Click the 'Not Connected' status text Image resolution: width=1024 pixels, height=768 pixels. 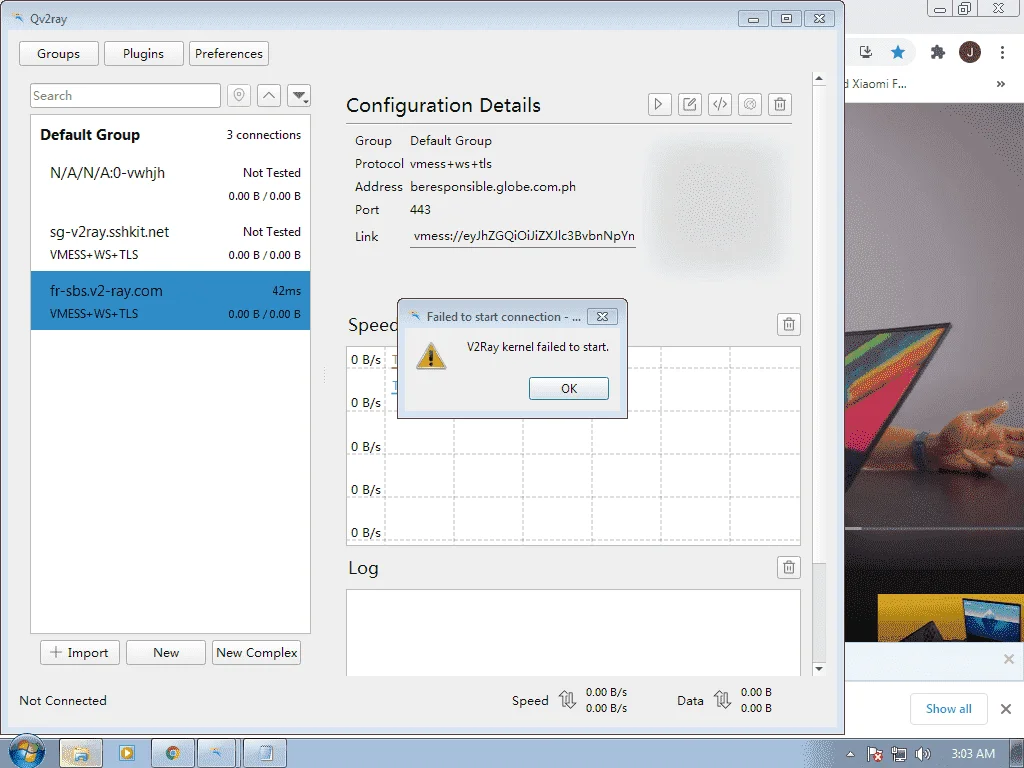click(x=63, y=701)
